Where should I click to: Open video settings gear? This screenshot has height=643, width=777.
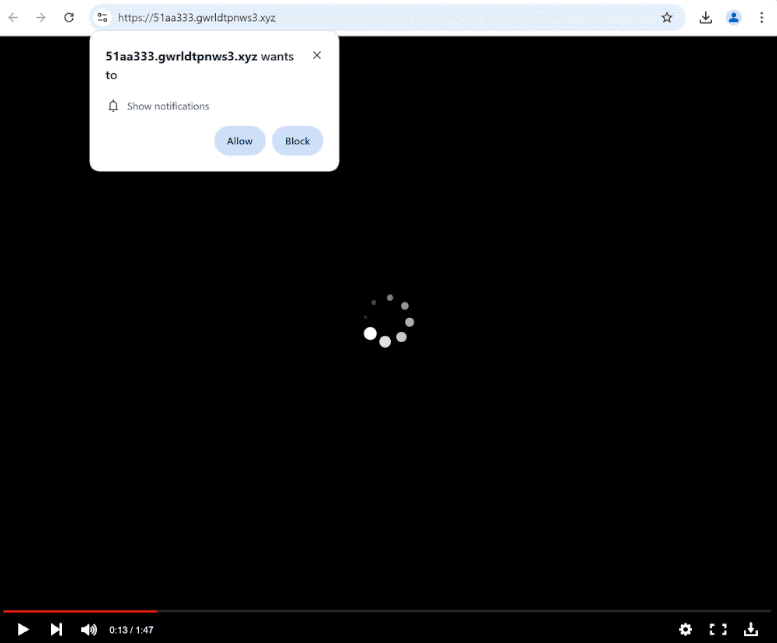(685, 630)
